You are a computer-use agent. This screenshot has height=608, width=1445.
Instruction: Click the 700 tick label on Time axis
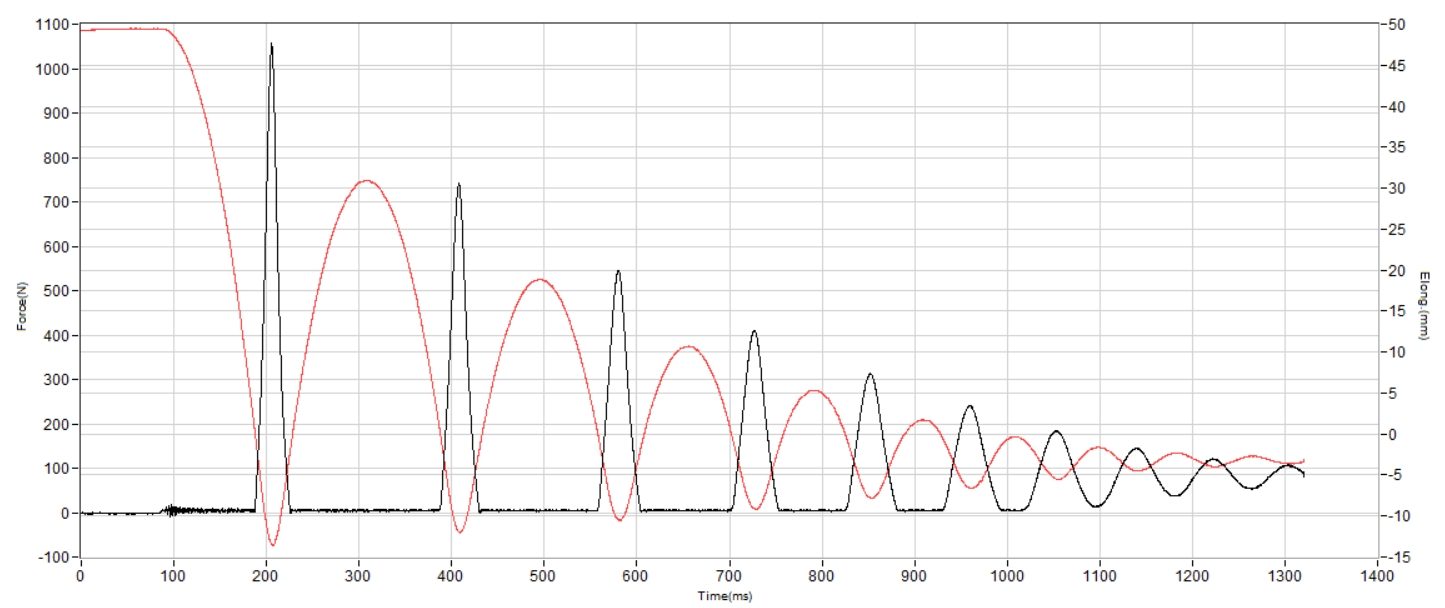729,576
